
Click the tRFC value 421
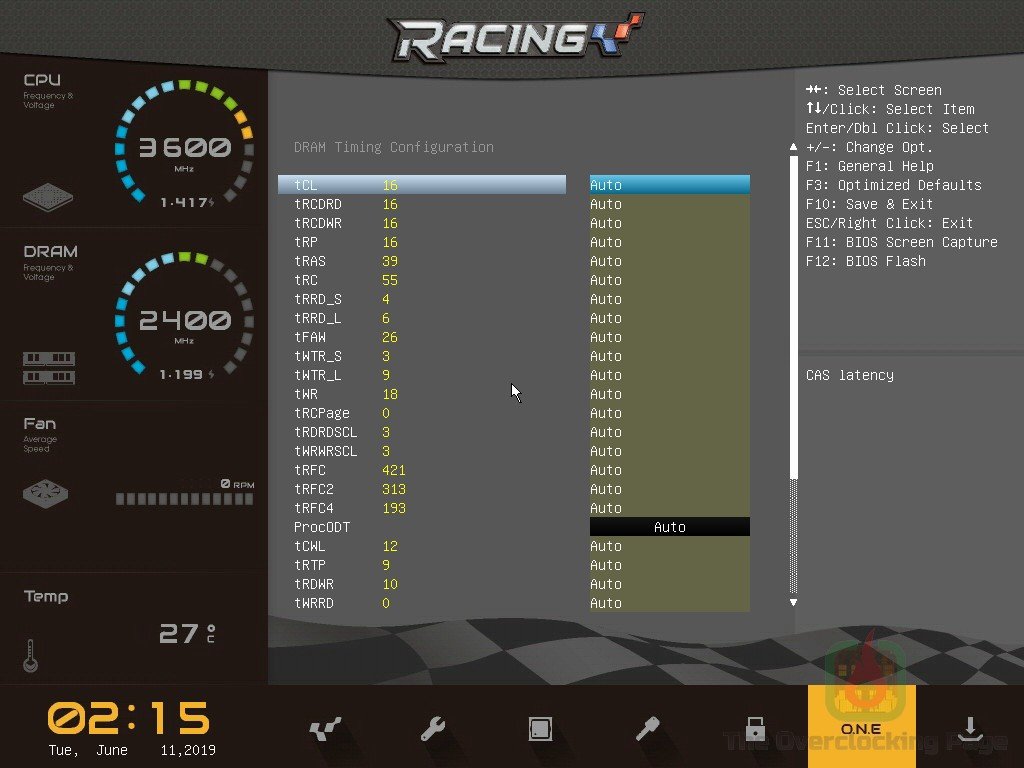(x=394, y=470)
